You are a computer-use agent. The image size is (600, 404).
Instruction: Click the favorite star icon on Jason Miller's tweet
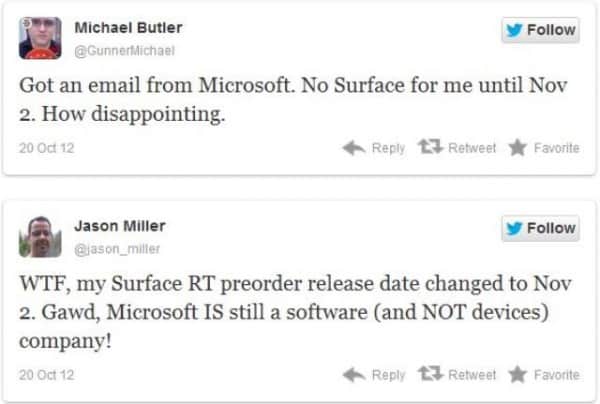point(517,375)
